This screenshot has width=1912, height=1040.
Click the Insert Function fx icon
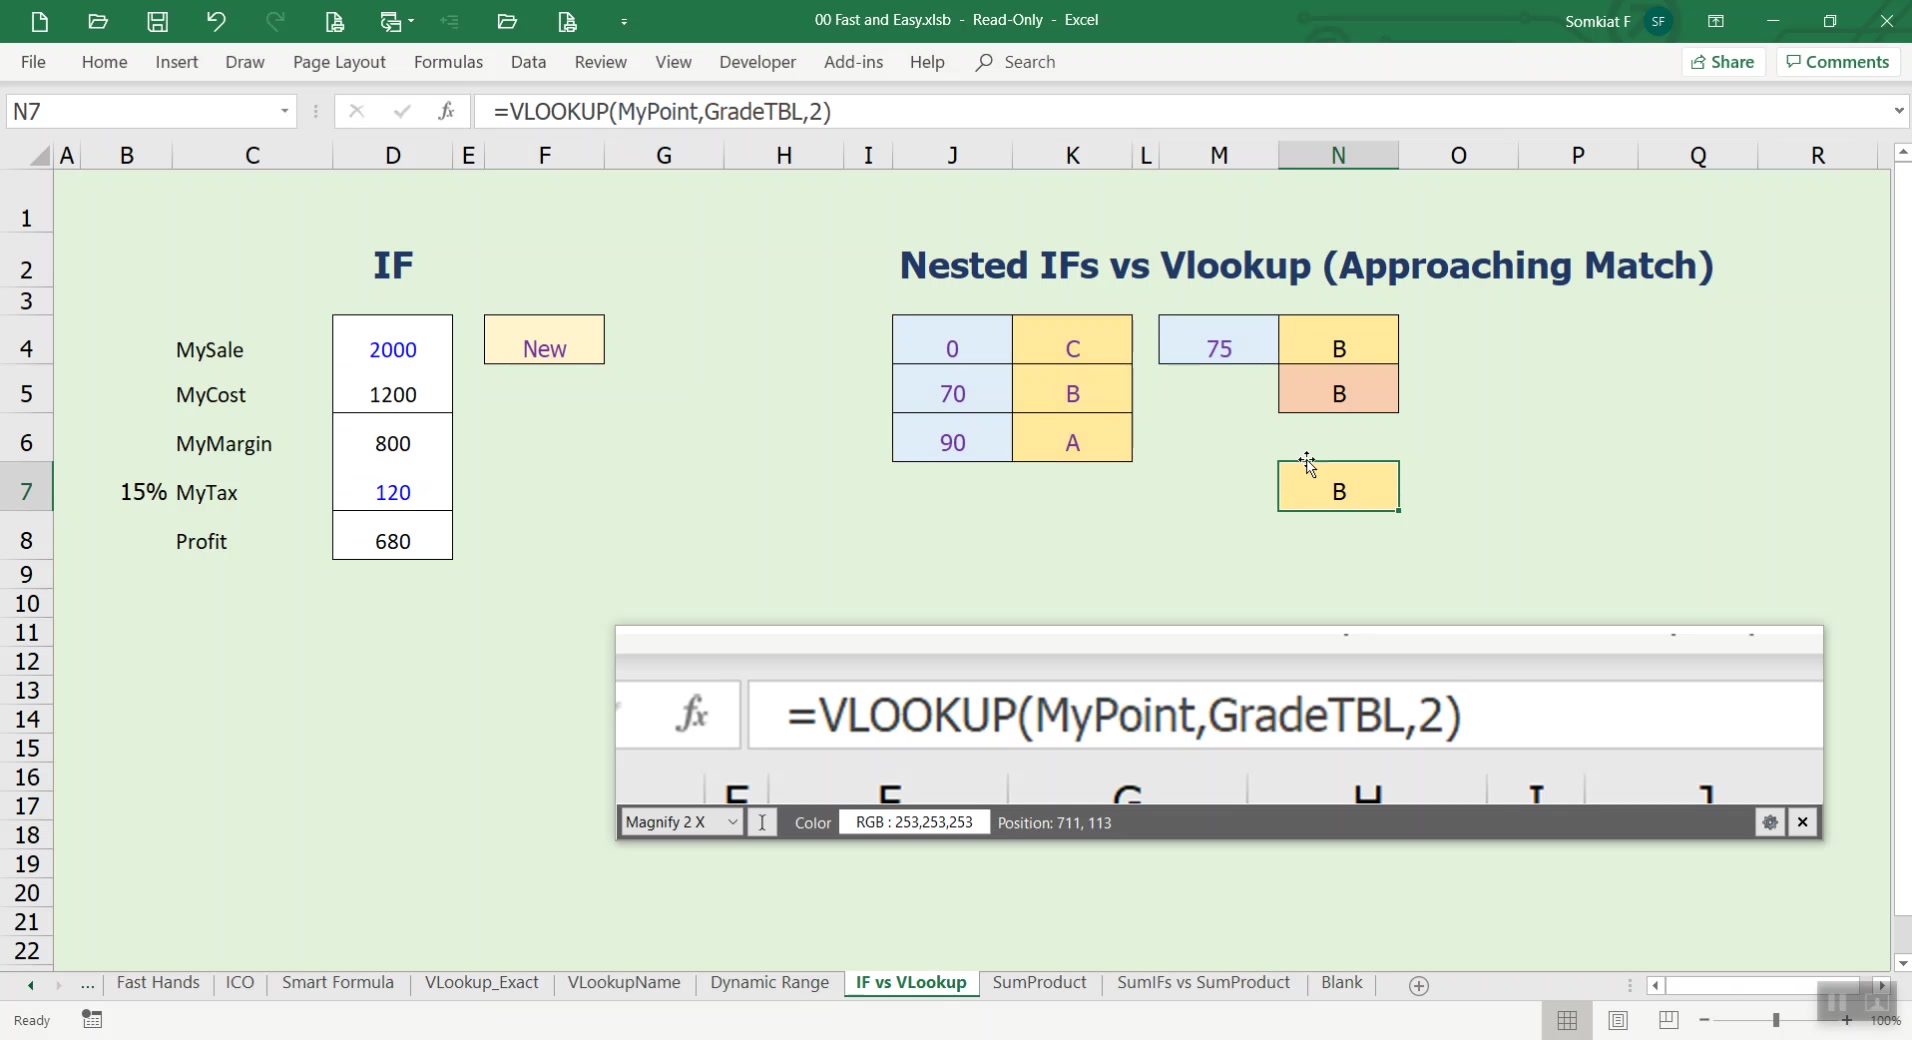tap(446, 111)
